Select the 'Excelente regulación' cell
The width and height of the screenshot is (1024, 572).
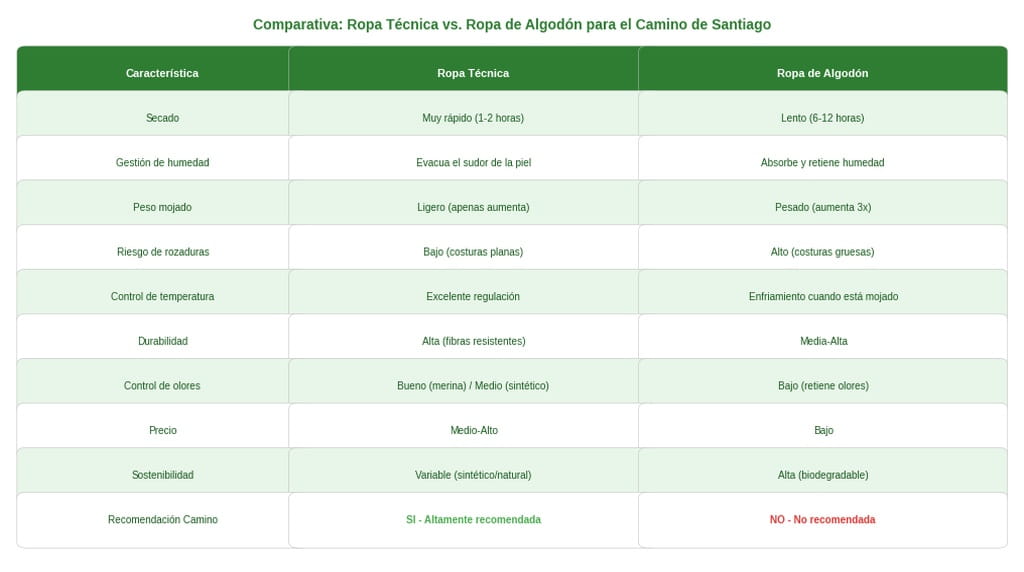[x=473, y=296]
